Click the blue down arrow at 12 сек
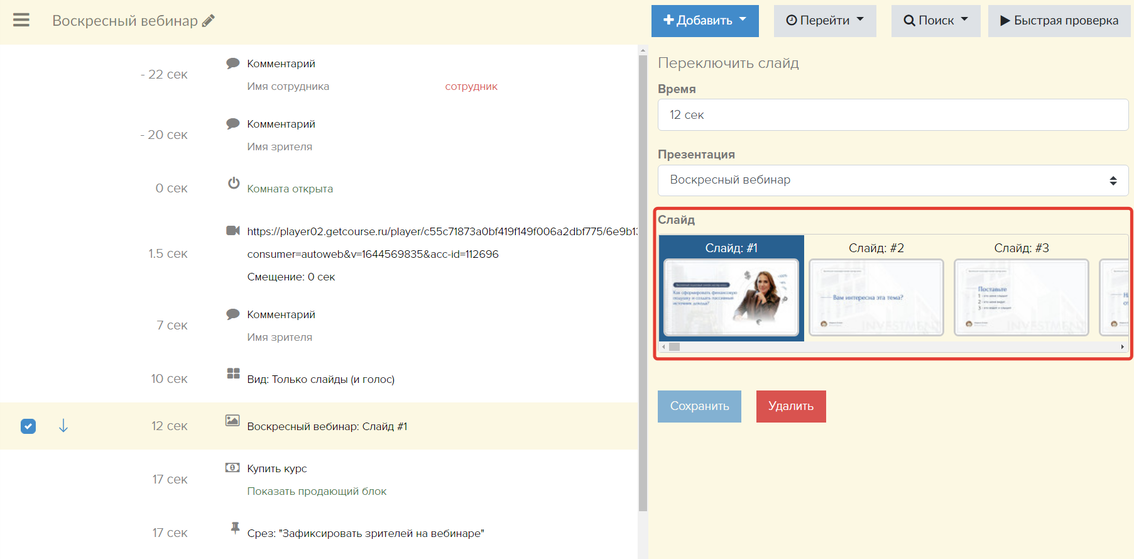 (x=63, y=426)
